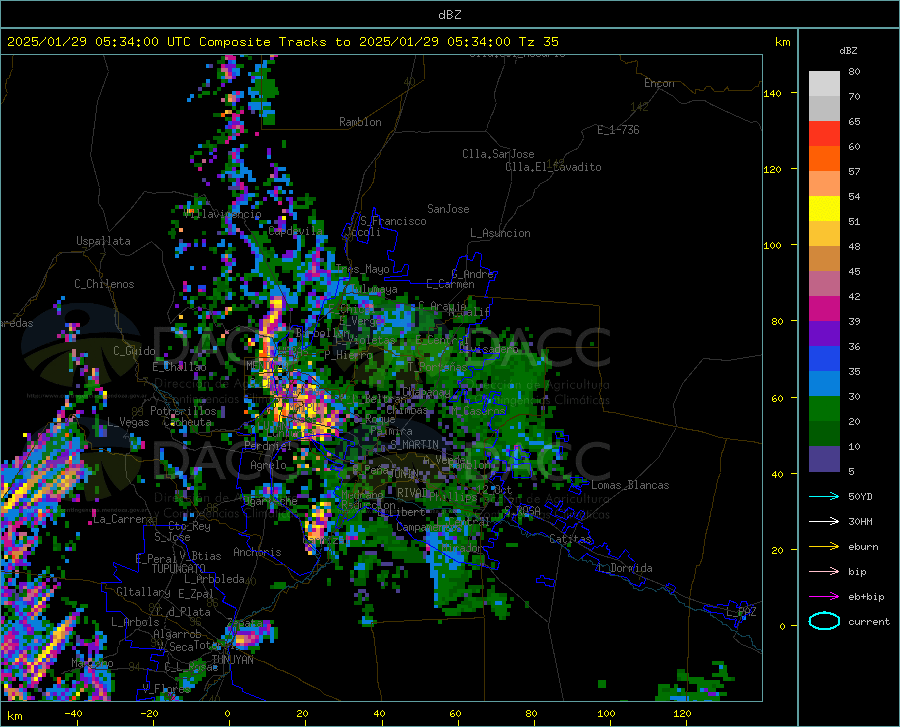Image resolution: width=900 pixels, height=727 pixels.
Task: Click the dBZ heading above color scale
Action: coord(848,50)
